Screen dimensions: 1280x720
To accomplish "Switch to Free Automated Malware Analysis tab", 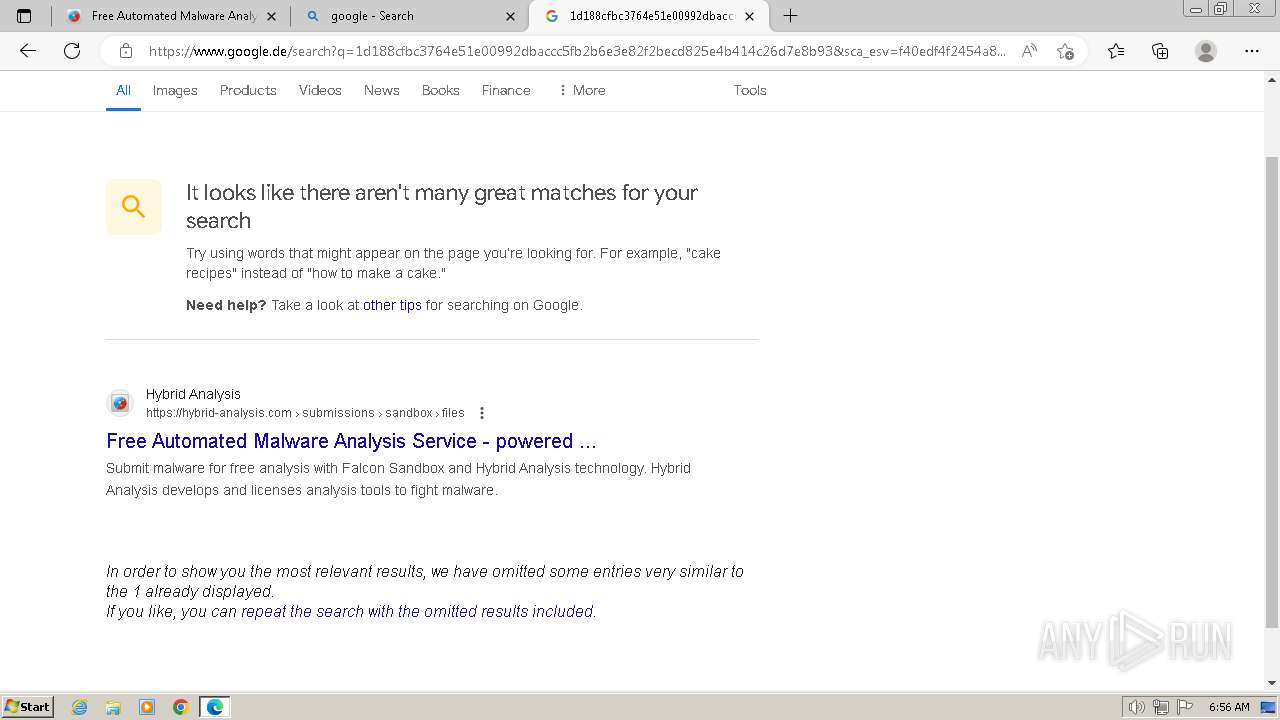I will coord(170,16).
